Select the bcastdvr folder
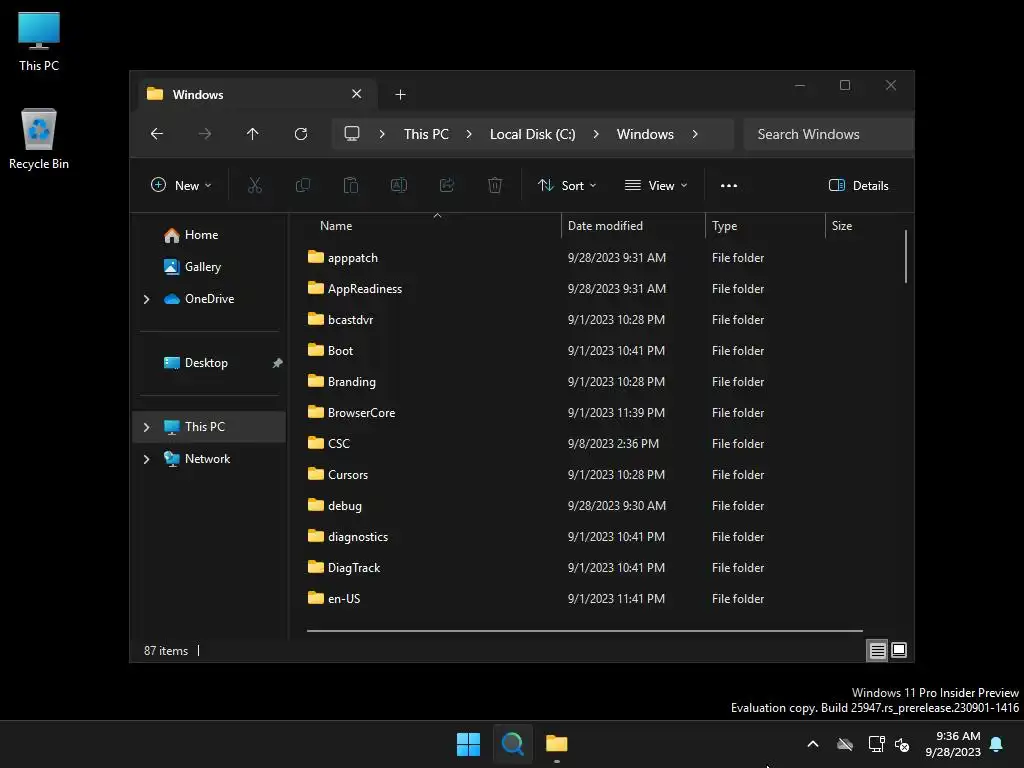The width and height of the screenshot is (1024, 768). point(350,320)
